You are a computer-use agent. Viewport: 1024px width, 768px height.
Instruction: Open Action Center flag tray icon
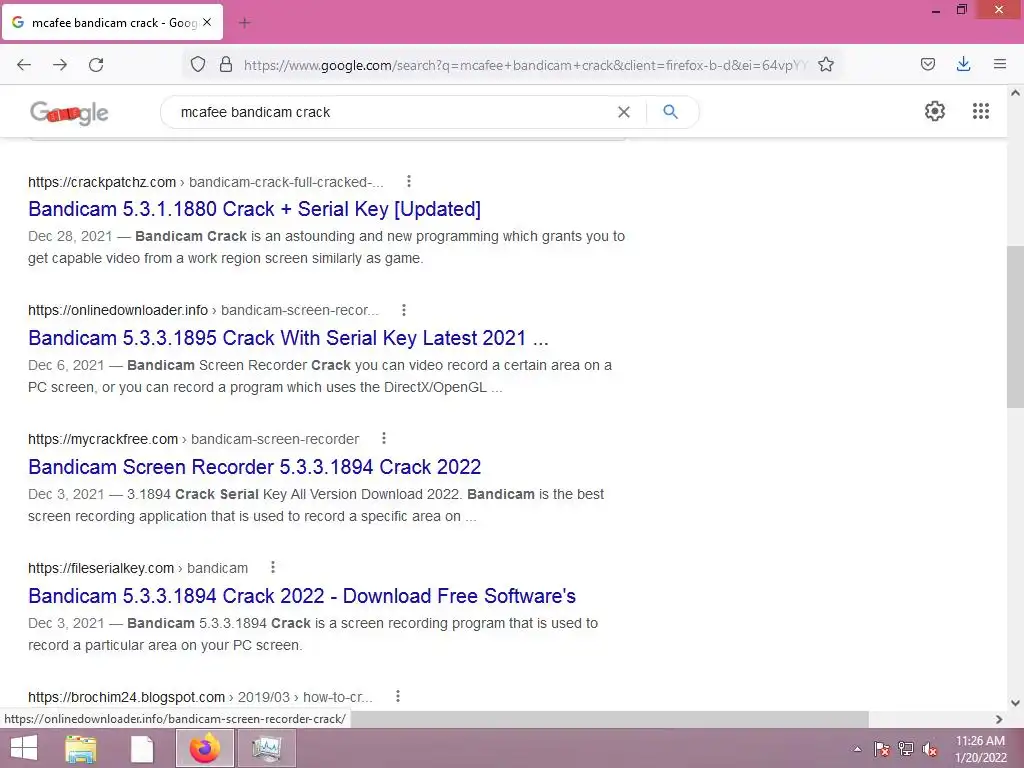pos(882,749)
